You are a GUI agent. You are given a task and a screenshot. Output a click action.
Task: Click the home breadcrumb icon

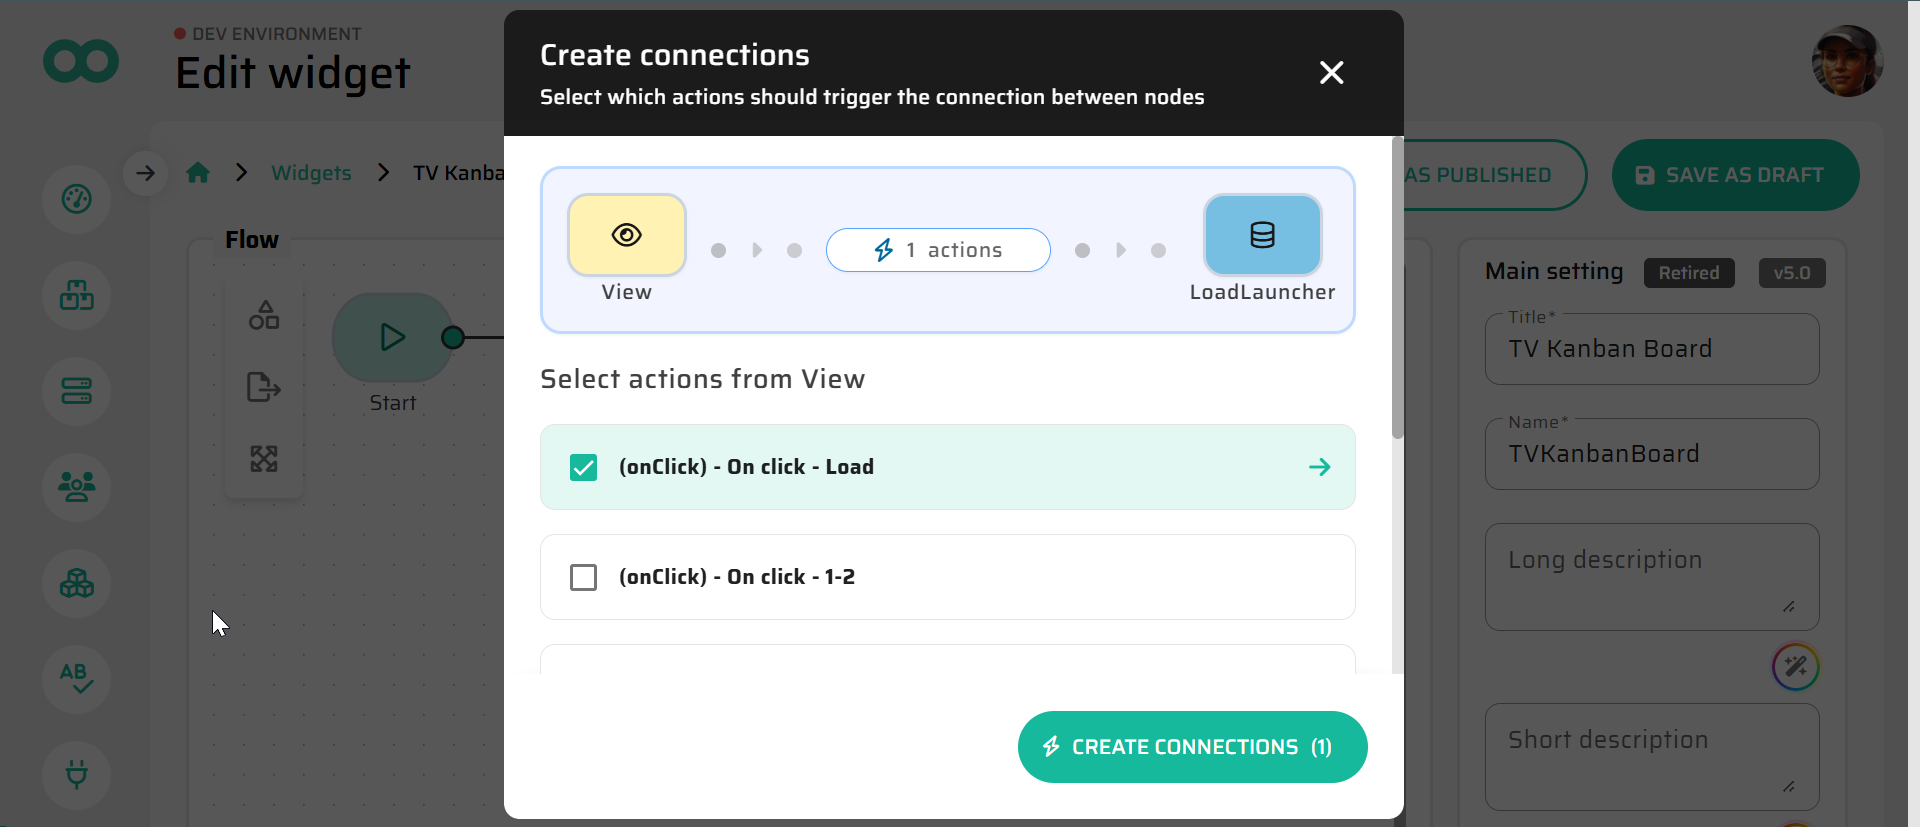pyautogui.click(x=198, y=173)
